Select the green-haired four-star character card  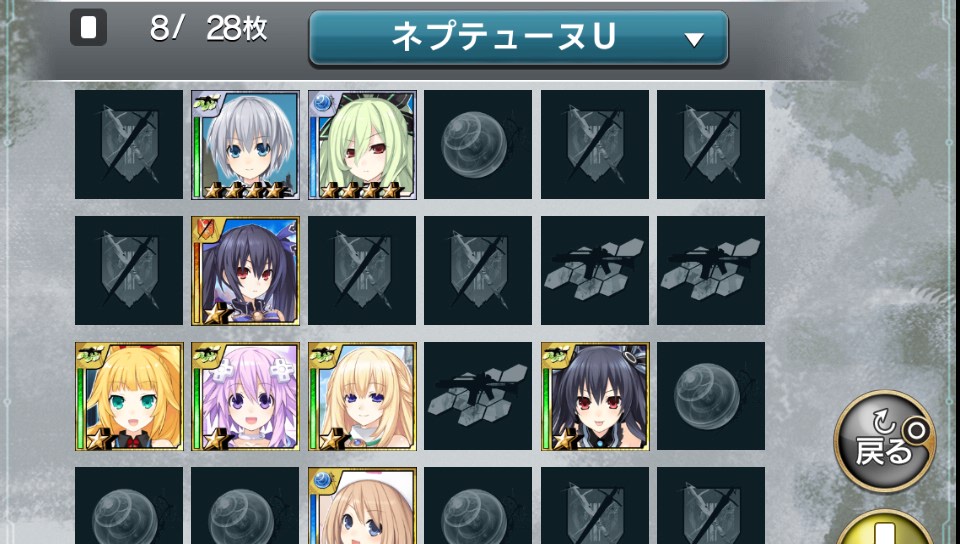click(x=362, y=145)
